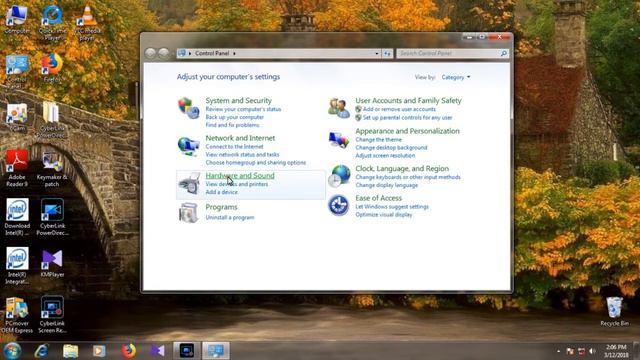This screenshot has height=360, width=640.
Task: Open the Hardware and Sound printer icon
Action: click(189, 183)
